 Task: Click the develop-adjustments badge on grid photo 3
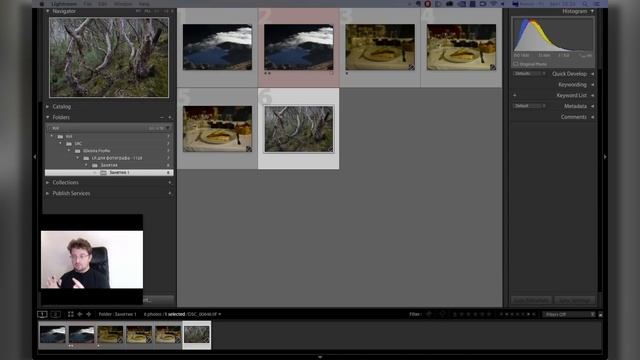pyautogui.click(x=411, y=67)
